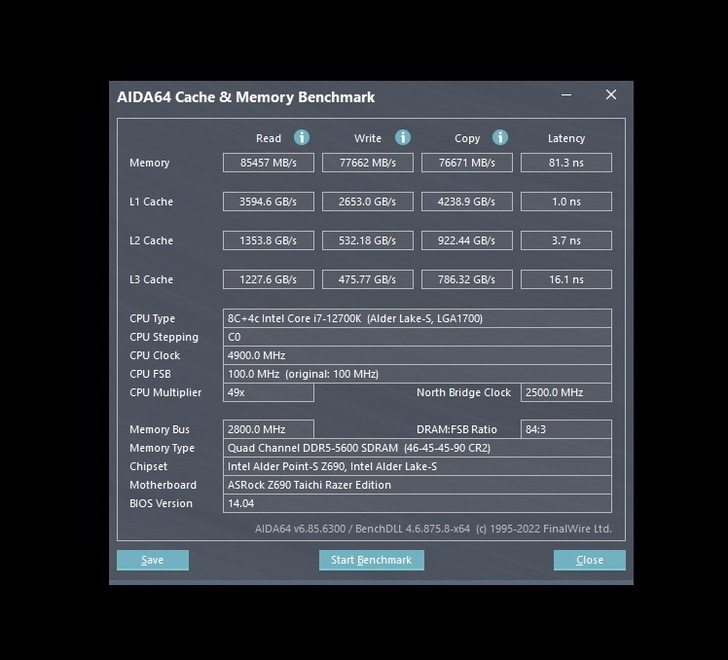Image resolution: width=728 pixels, height=660 pixels.
Task: Close the window with the X icon
Action: coord(611,95)
